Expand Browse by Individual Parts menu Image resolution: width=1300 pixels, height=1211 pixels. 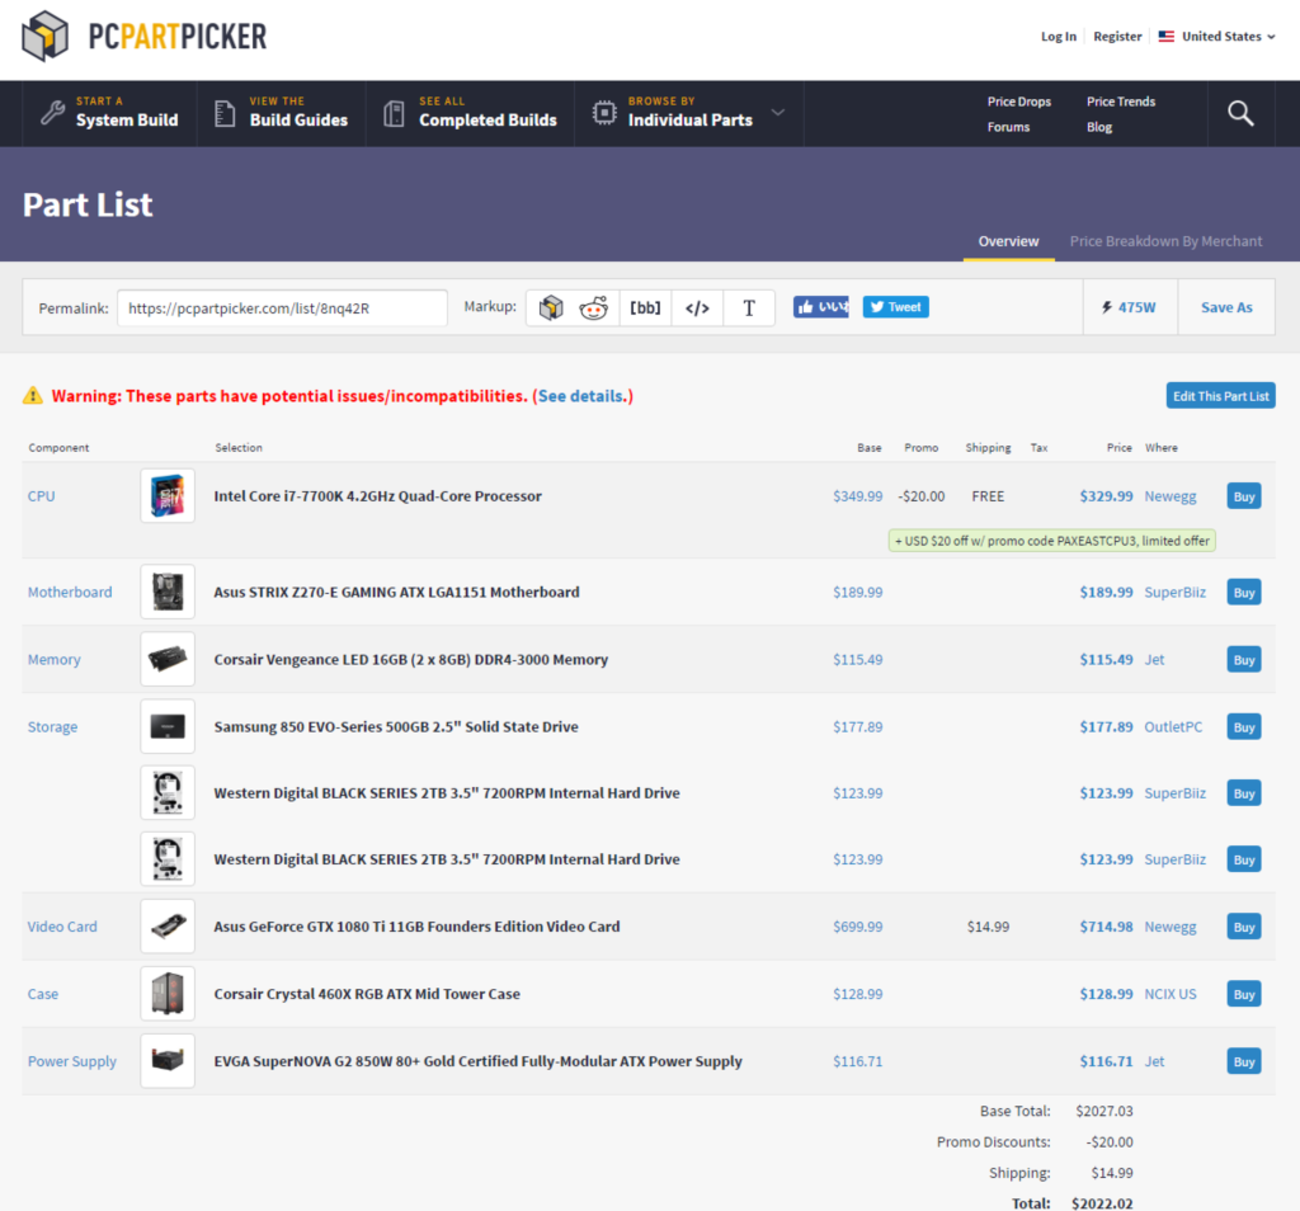click(689, 113)
